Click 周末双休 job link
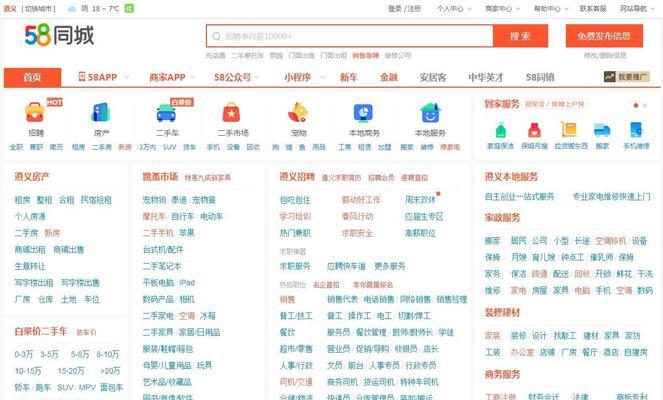 [x=420, y=200]
